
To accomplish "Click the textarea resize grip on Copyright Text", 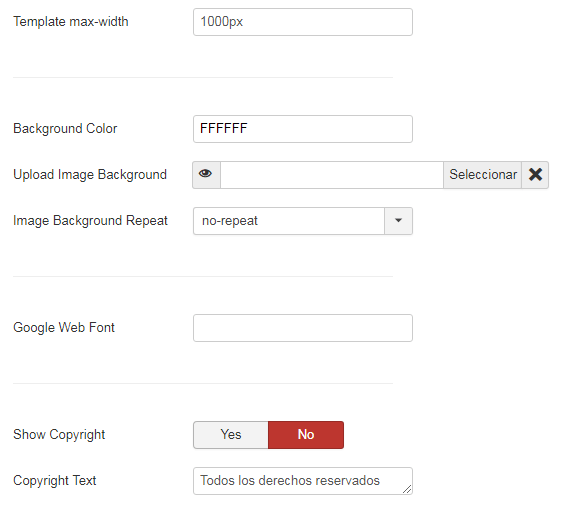I will [407, 489].
